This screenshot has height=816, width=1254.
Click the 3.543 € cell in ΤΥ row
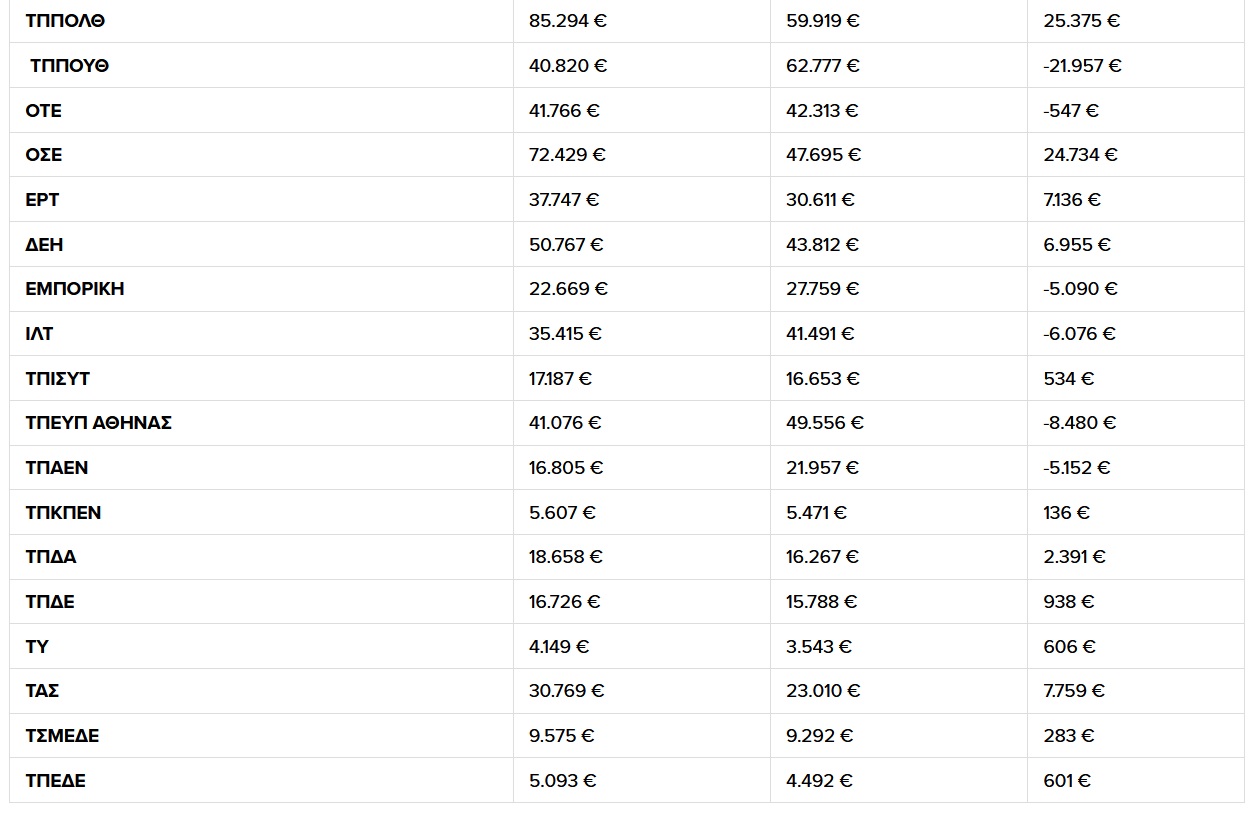[x=819, y=647]
